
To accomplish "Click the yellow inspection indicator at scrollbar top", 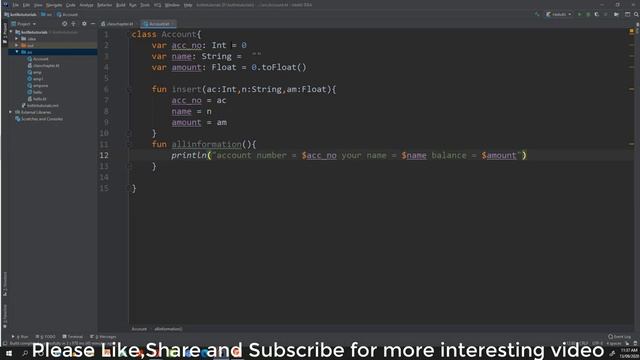I will [x=631, y=31].
